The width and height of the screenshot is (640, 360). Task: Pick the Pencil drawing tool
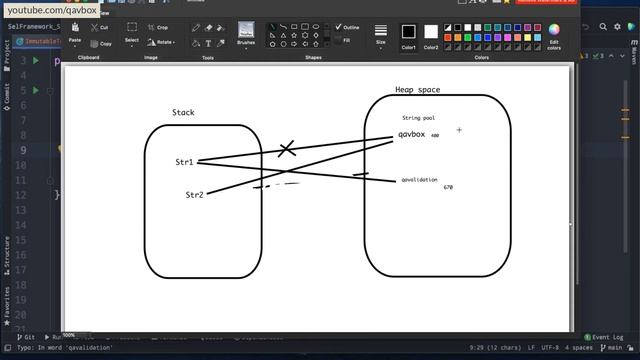[x=196, y=28]
